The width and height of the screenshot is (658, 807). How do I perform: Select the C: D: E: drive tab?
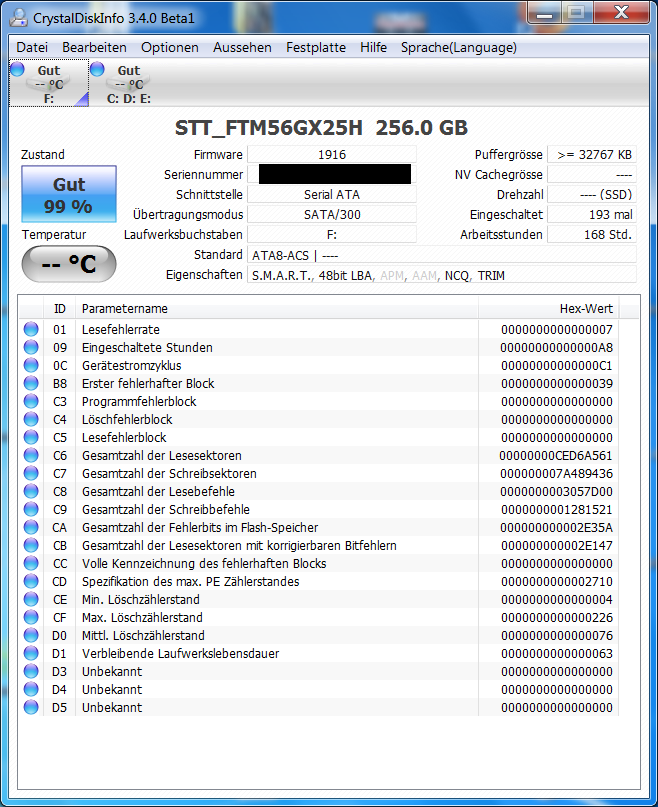(x=129, y=83)
